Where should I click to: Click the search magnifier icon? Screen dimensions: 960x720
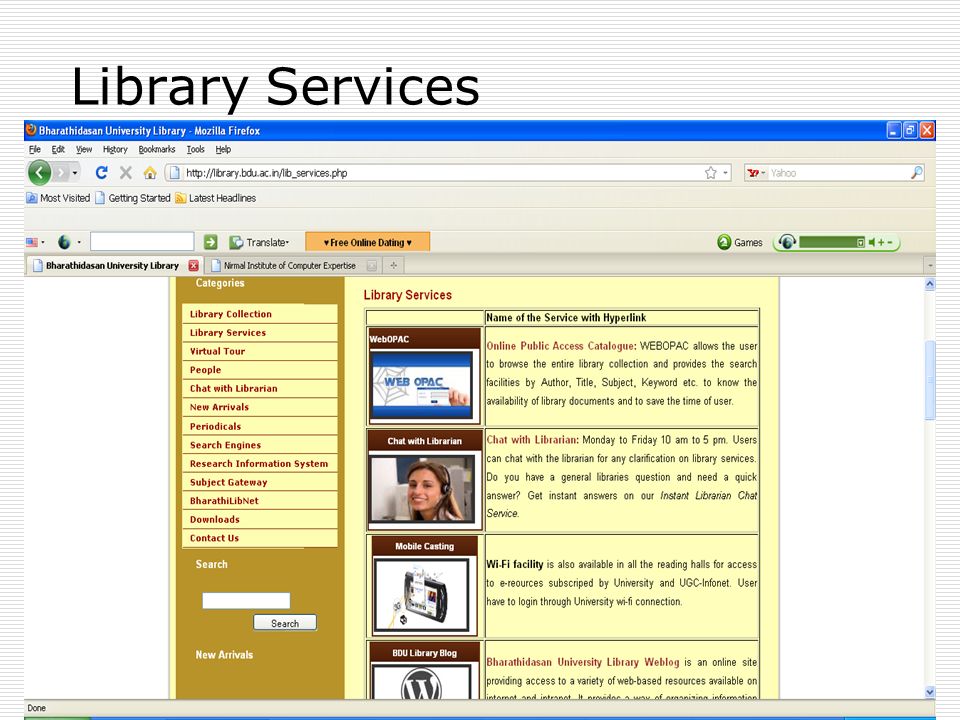[916, 173]
